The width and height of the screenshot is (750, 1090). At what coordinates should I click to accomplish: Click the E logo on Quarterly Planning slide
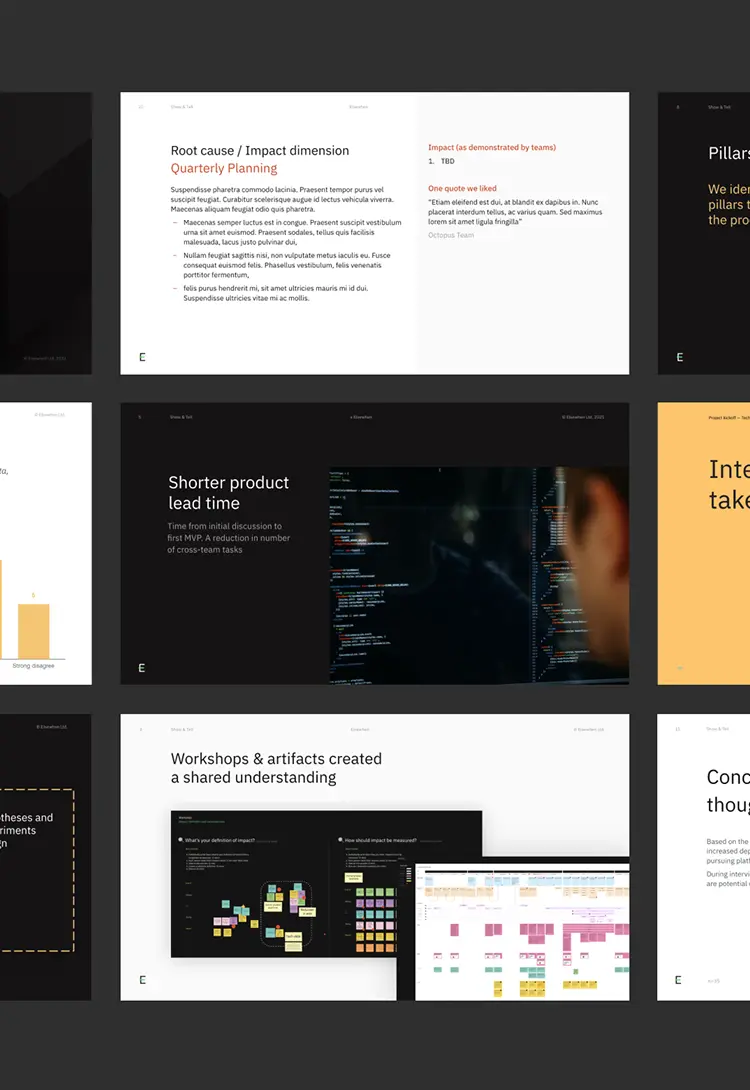tap(142, 357)
